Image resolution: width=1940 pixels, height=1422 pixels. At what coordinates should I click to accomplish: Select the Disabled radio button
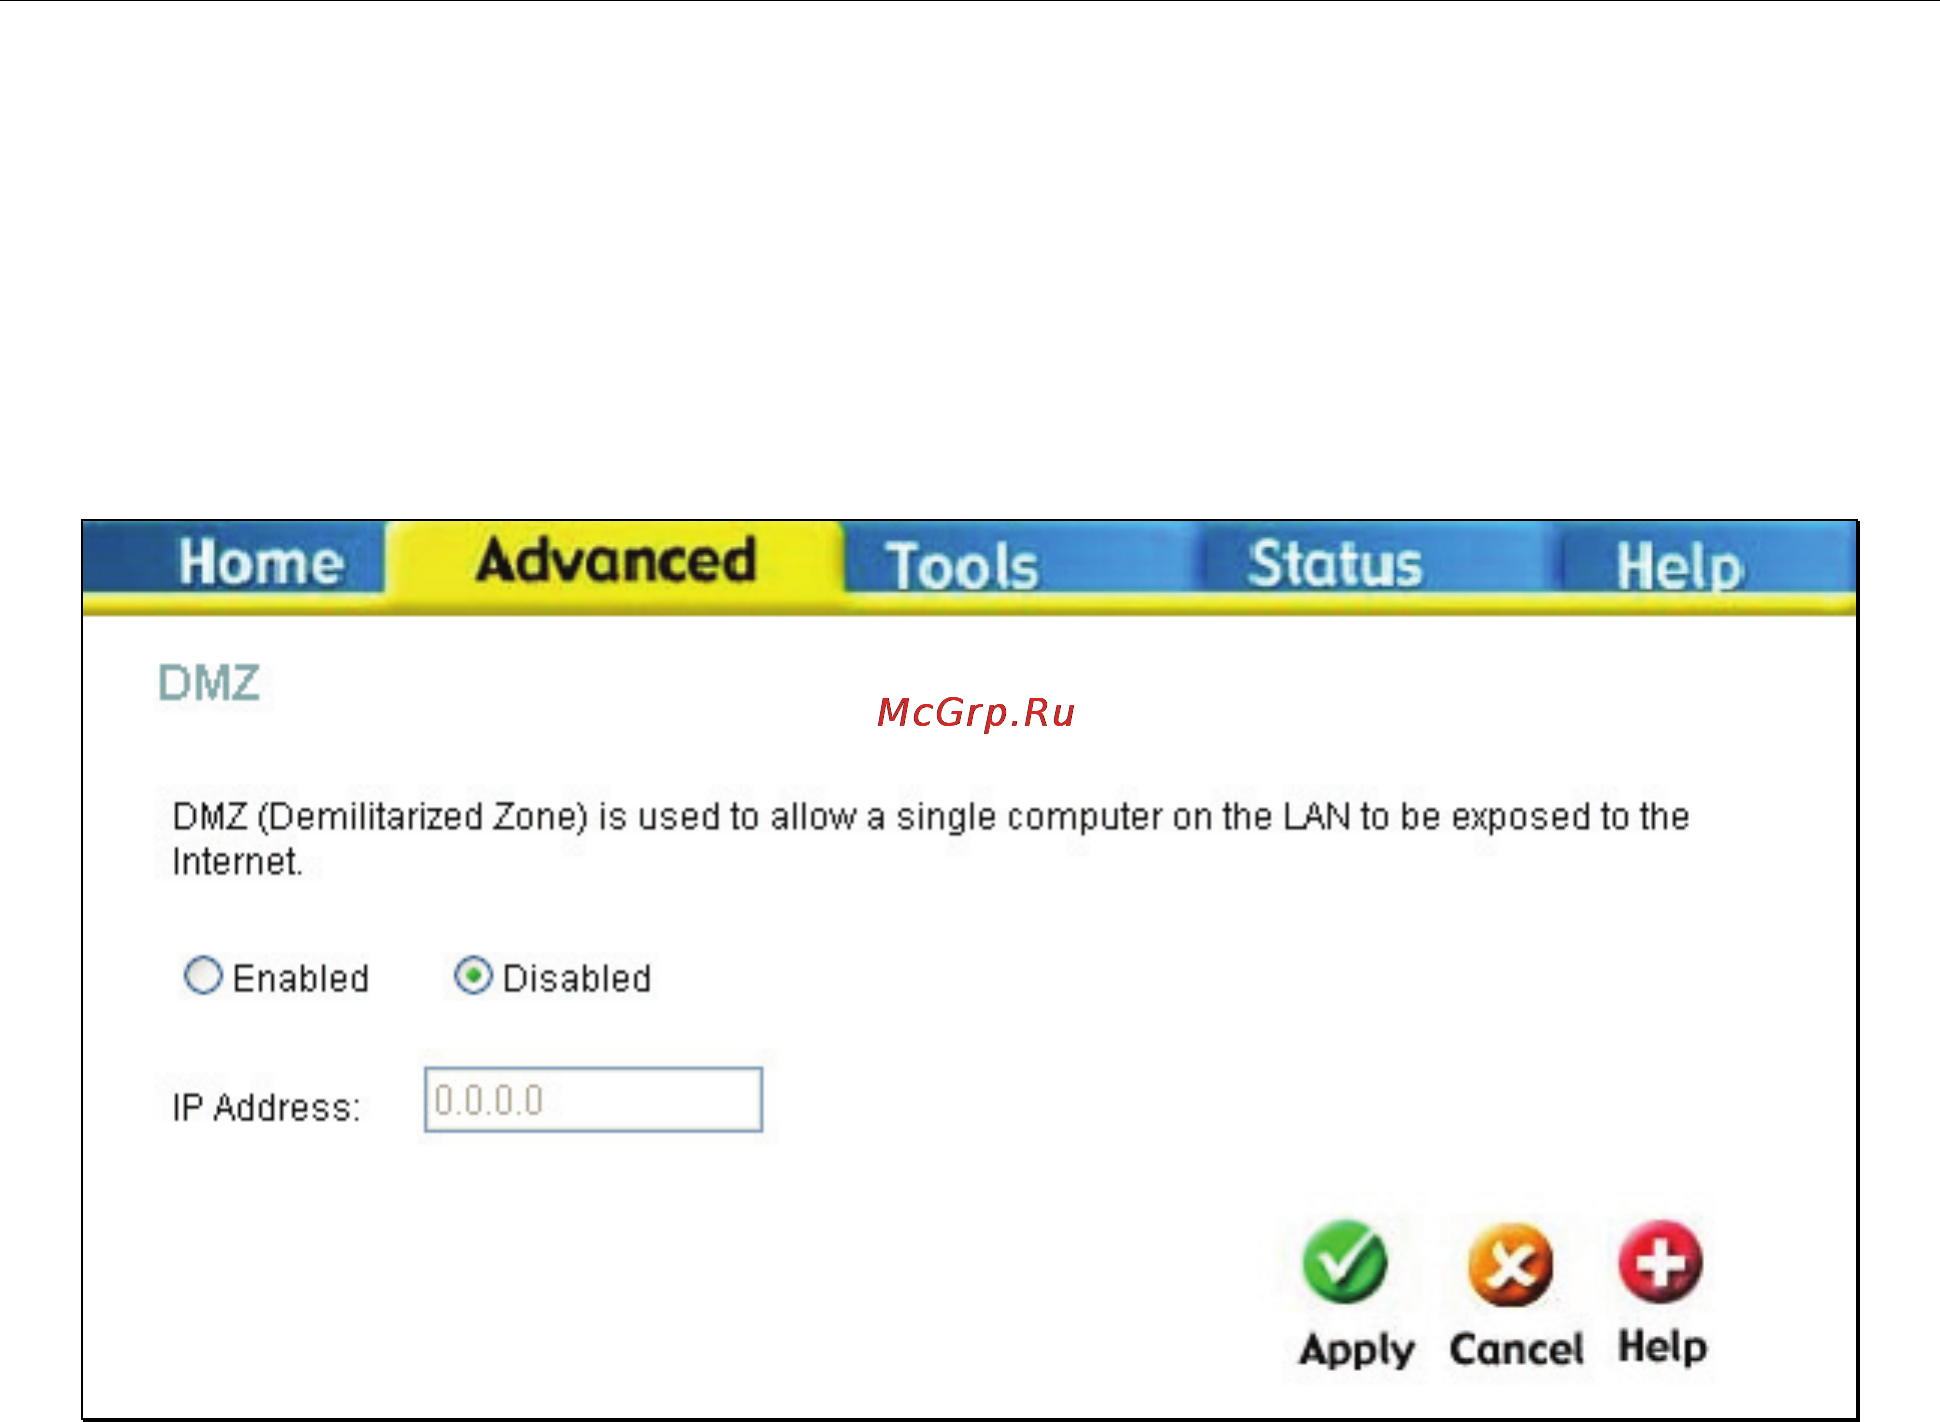[473, 975]
